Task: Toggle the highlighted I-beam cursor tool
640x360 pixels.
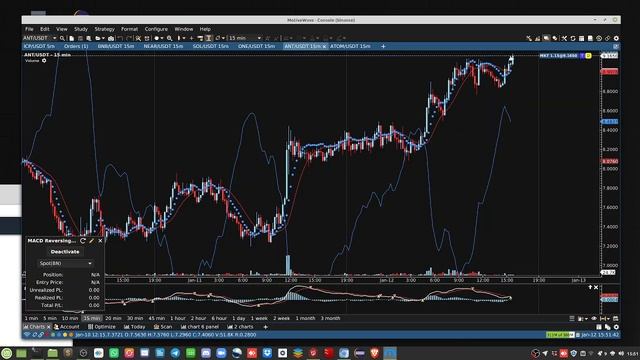Action: click(209, 38)
